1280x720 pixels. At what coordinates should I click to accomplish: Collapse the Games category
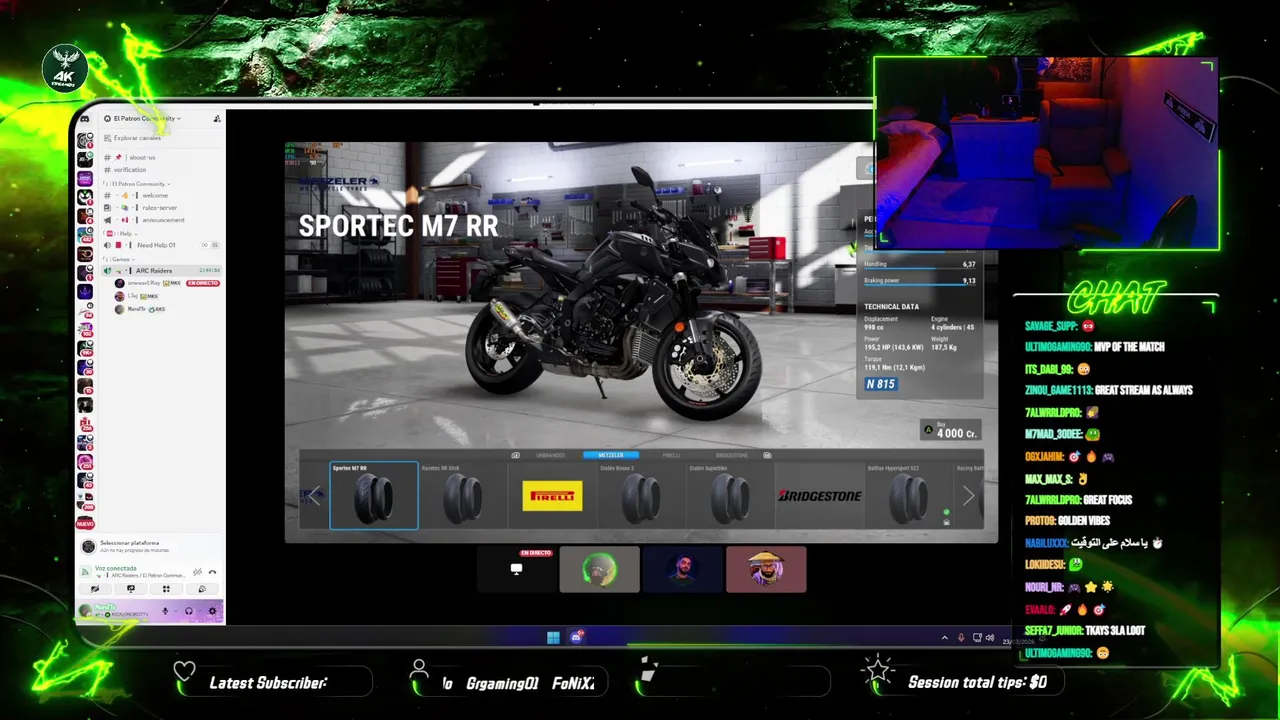pyautogui.click(x=120, y=259)
